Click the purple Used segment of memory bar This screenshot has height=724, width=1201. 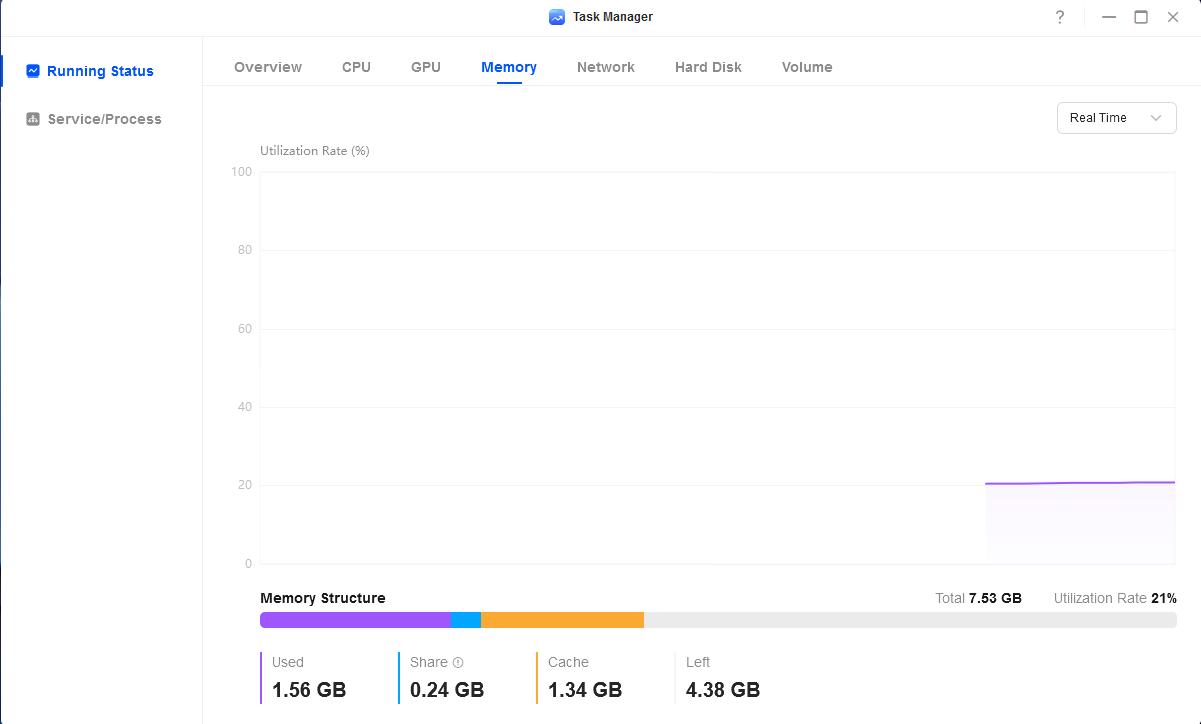point(356,620)
